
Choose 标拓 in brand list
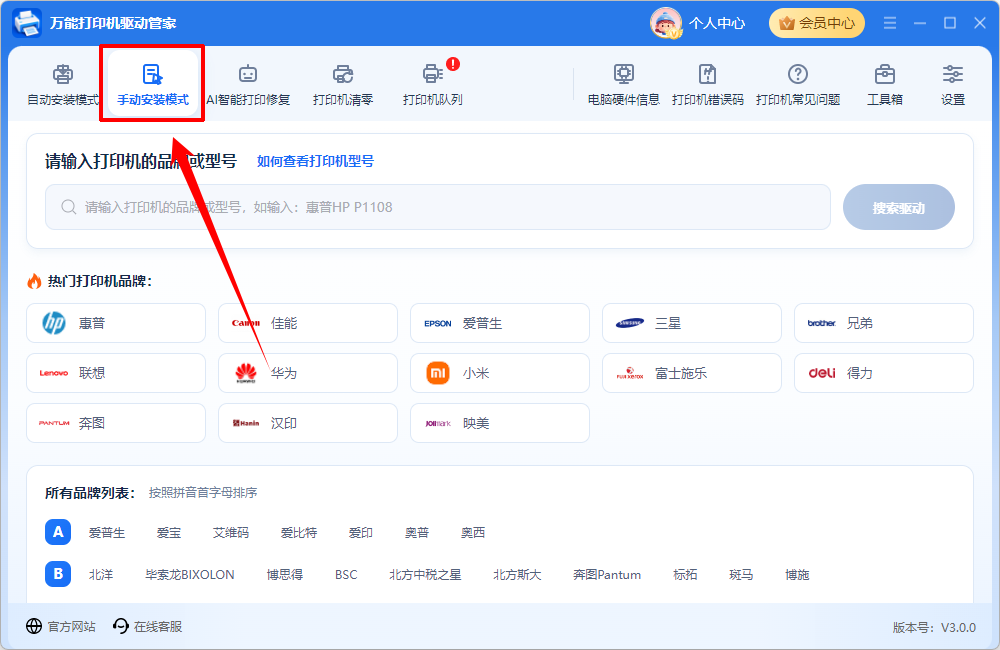coord(686,575)
